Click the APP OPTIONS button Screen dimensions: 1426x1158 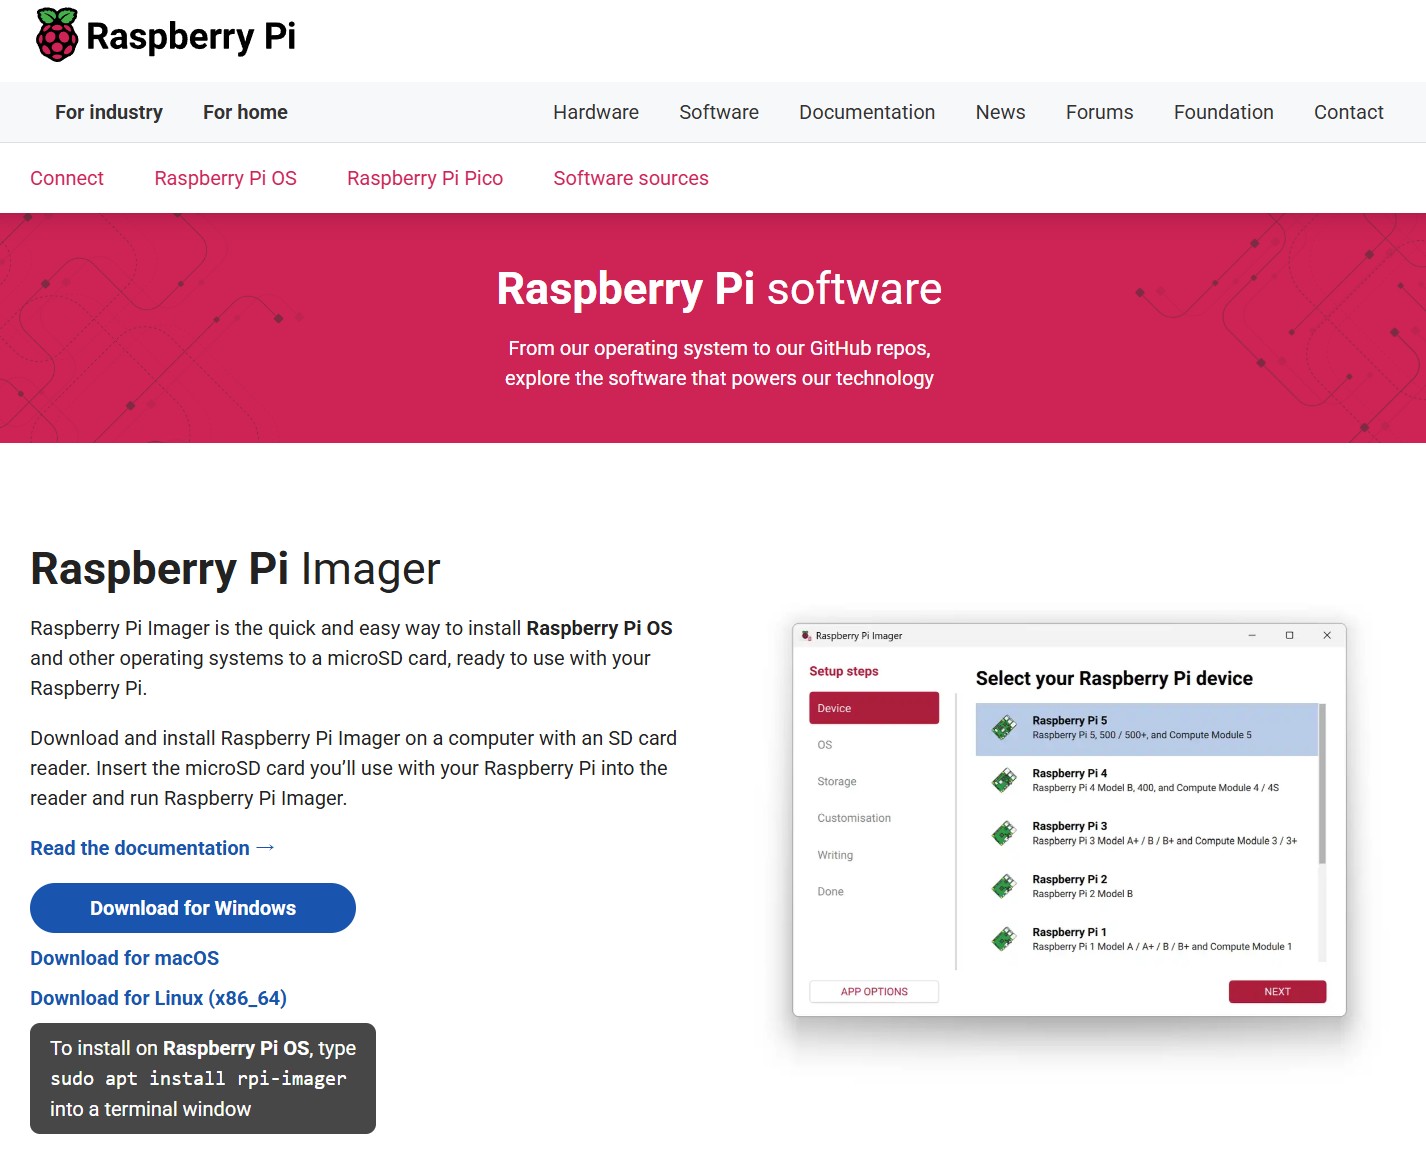873,992
